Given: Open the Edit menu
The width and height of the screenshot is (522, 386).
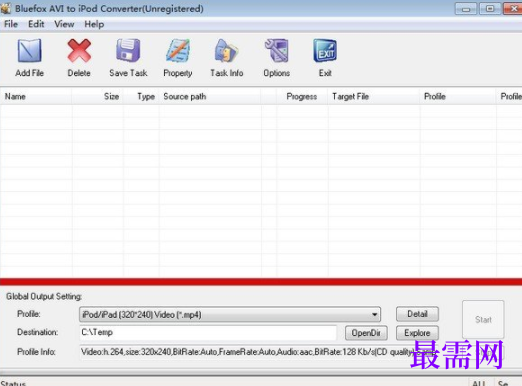Looking at the screenshot, I should click(36, 24).
